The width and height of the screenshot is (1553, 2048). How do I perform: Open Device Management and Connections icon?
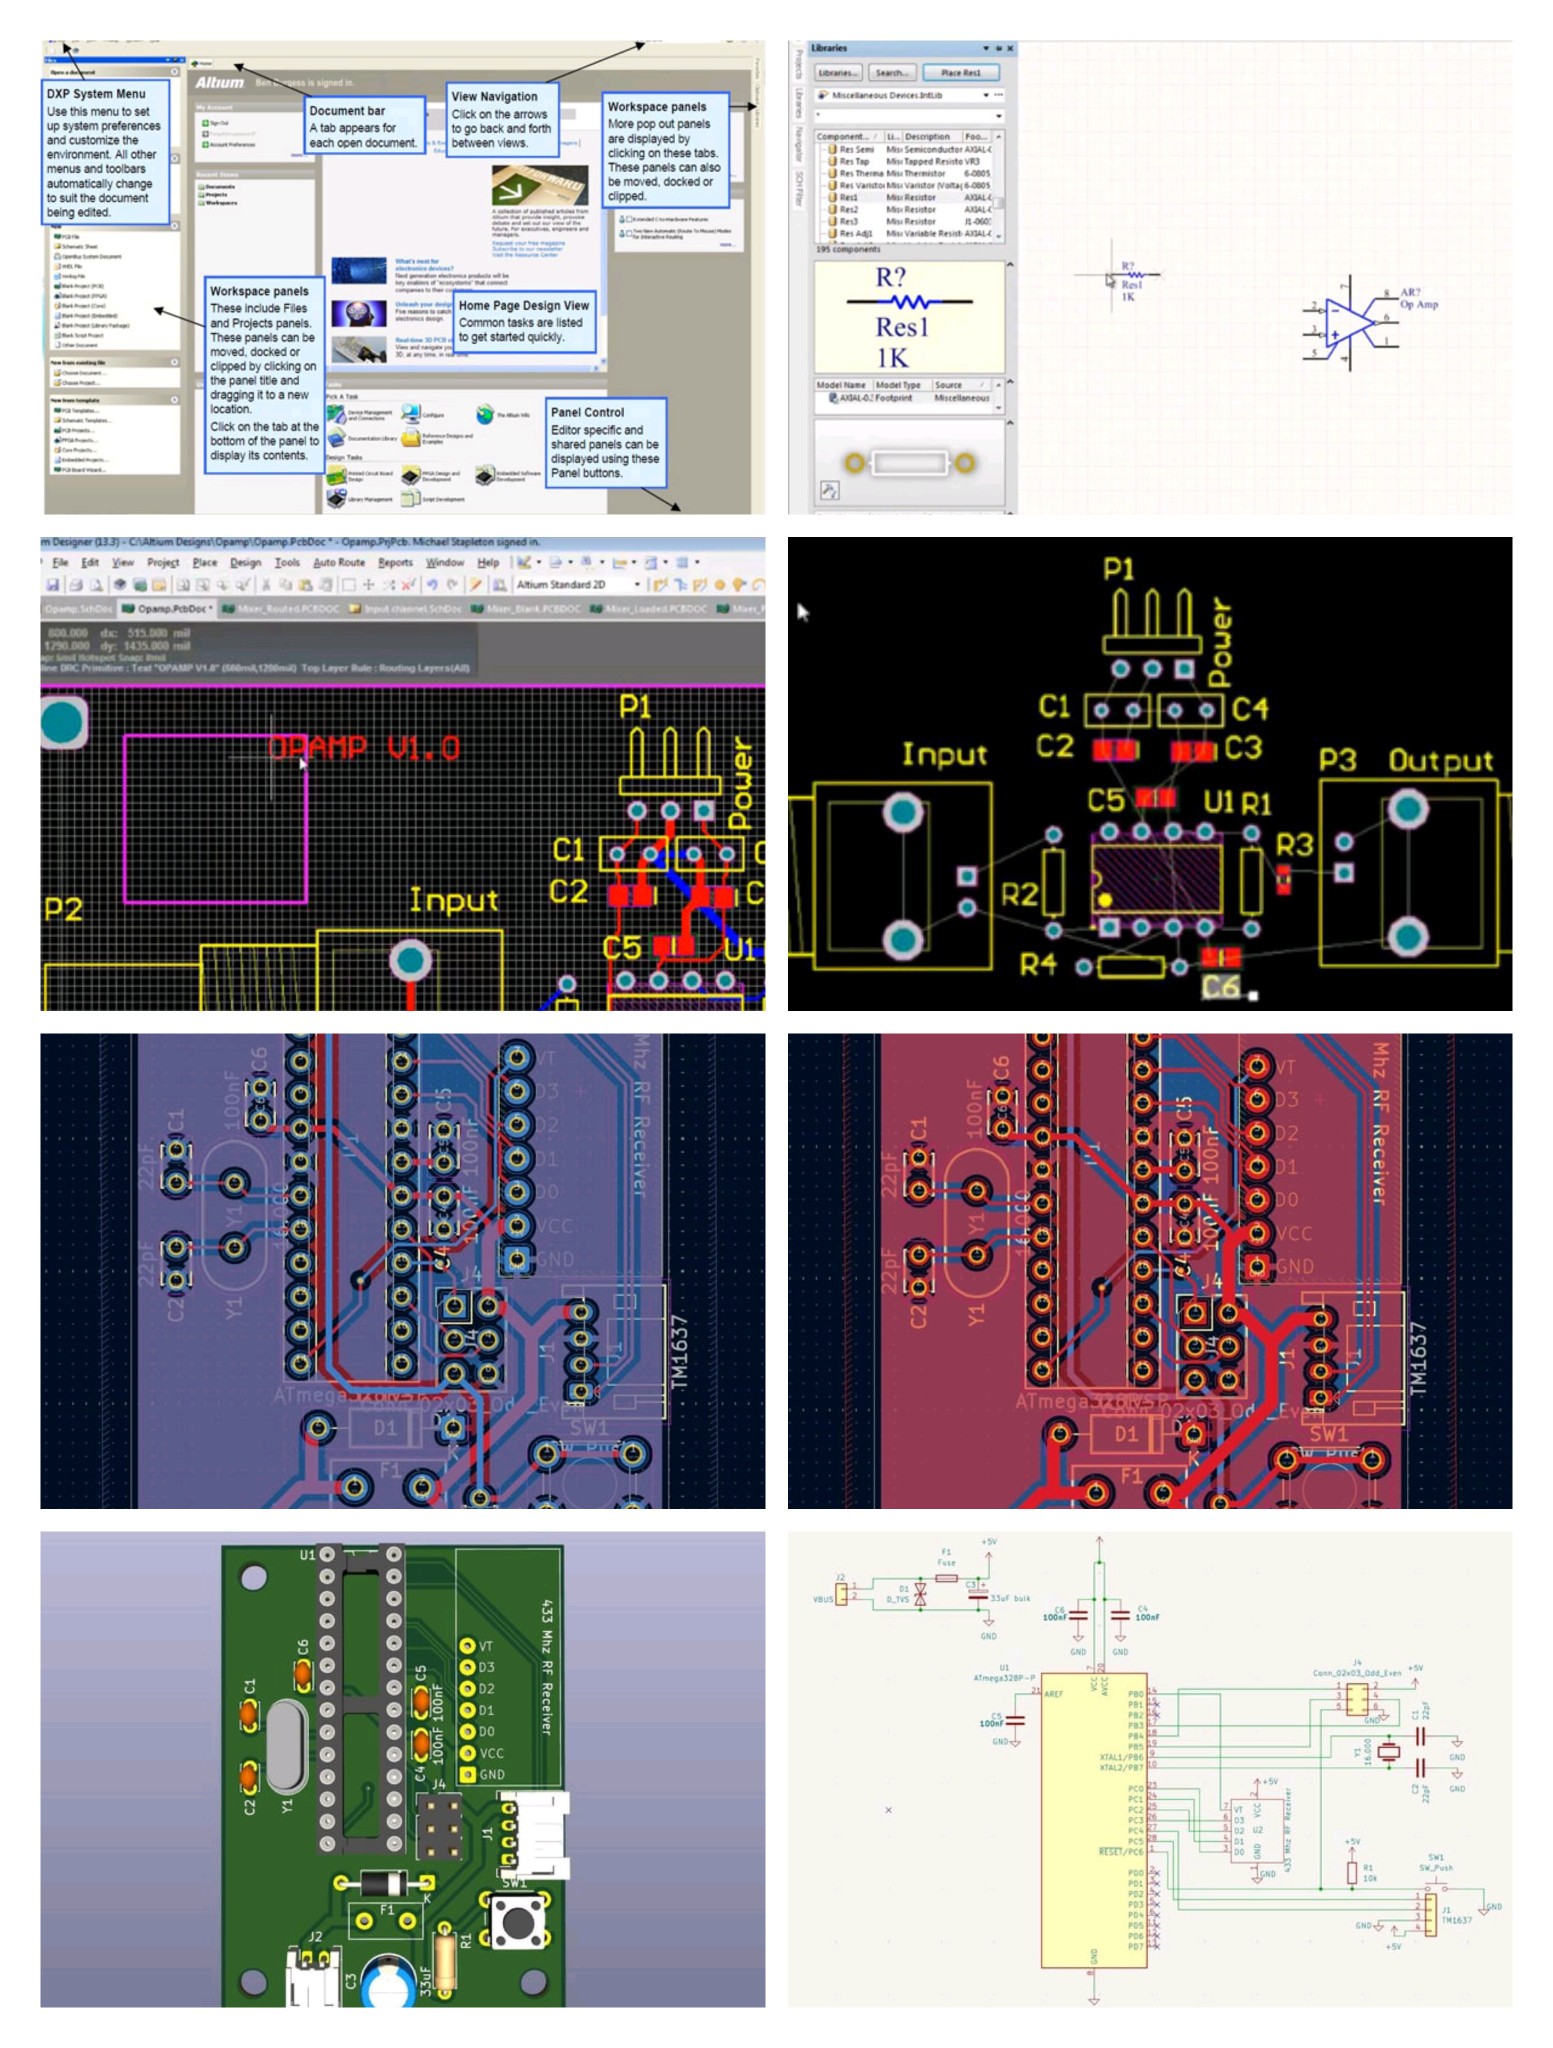click(x=335, y=414)
